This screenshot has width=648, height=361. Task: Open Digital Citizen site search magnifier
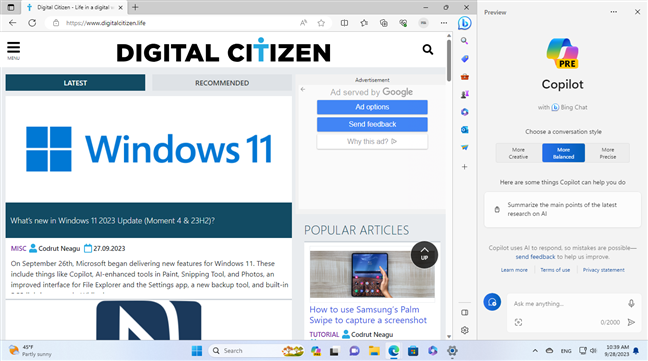(428, 50)
